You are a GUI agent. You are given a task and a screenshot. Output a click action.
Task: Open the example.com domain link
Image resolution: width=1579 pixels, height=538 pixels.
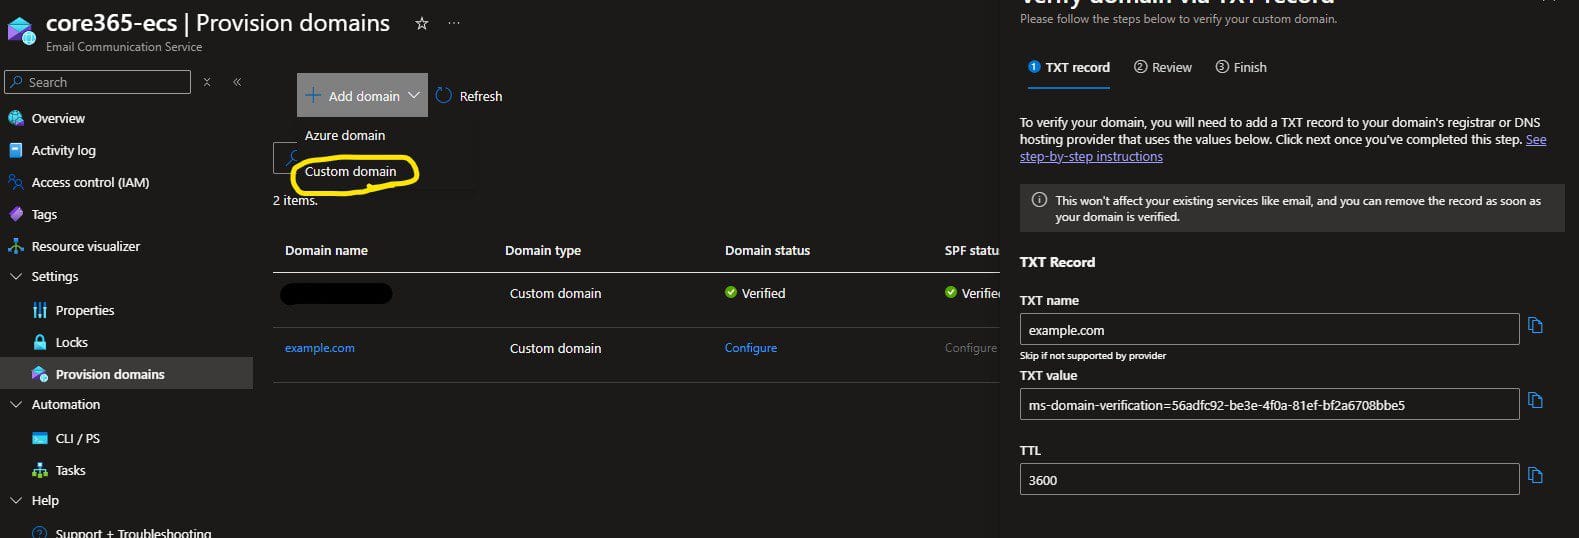[320, 348]
